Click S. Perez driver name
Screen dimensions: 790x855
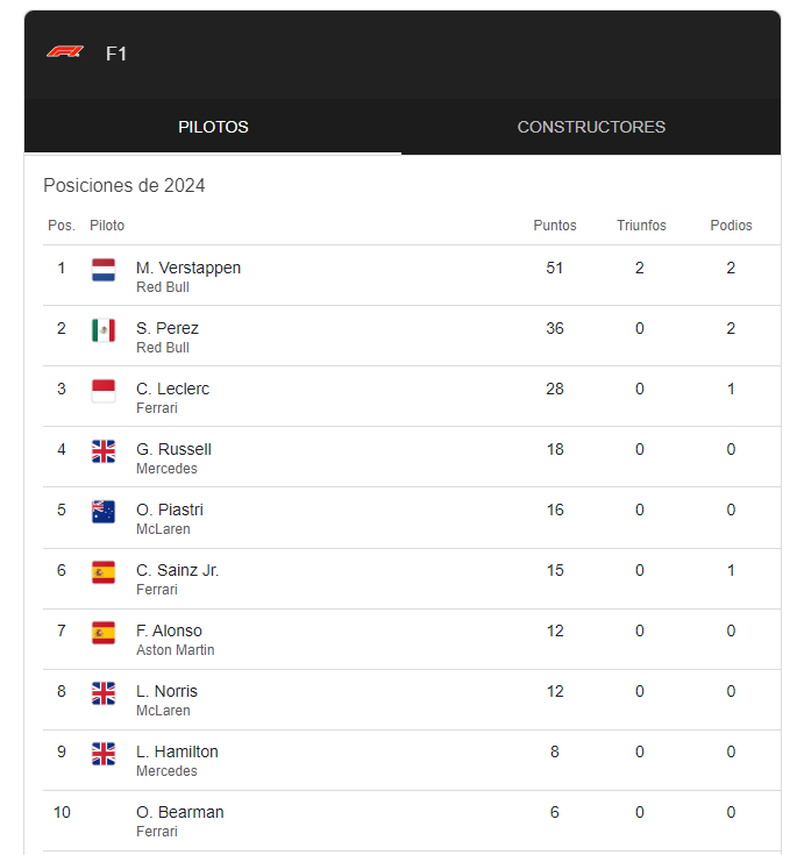[x=167, y=328]
